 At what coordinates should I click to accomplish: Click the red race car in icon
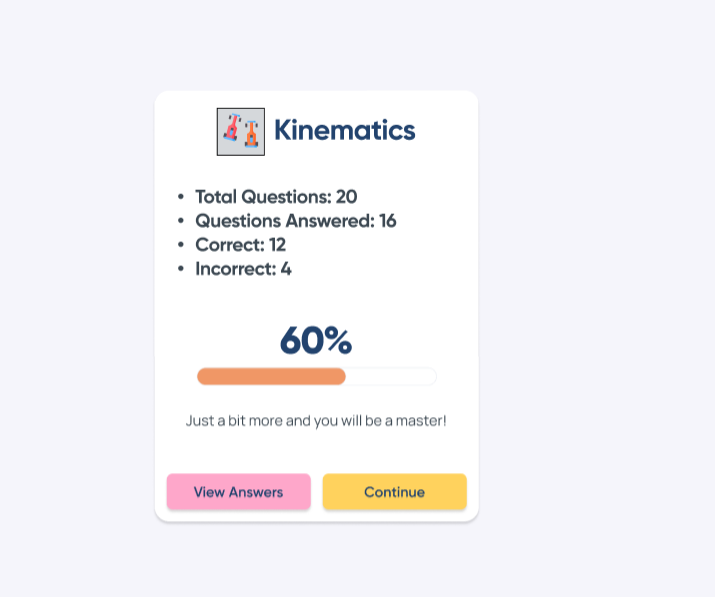(232, 127)
